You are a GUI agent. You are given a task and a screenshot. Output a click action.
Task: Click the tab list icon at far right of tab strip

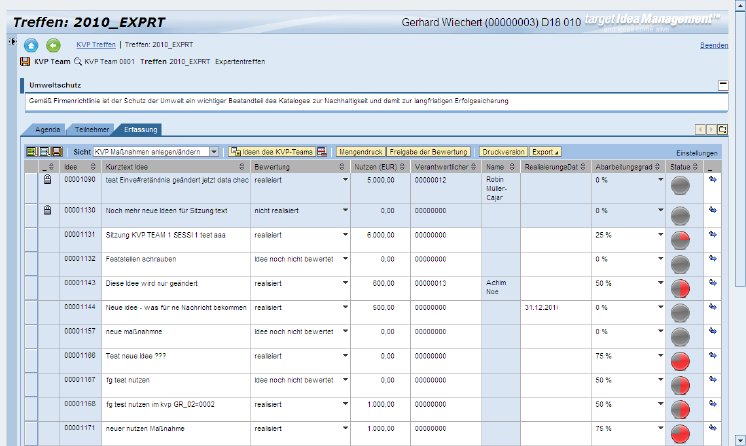click(x=723, y=130)
